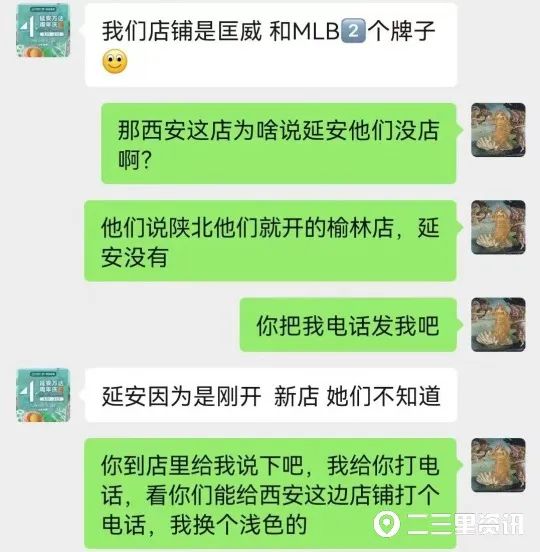Select the message 我们店铺是匡威 和MLB
The height and width of the screenshot is (552, 540).
tap(271, 45)
